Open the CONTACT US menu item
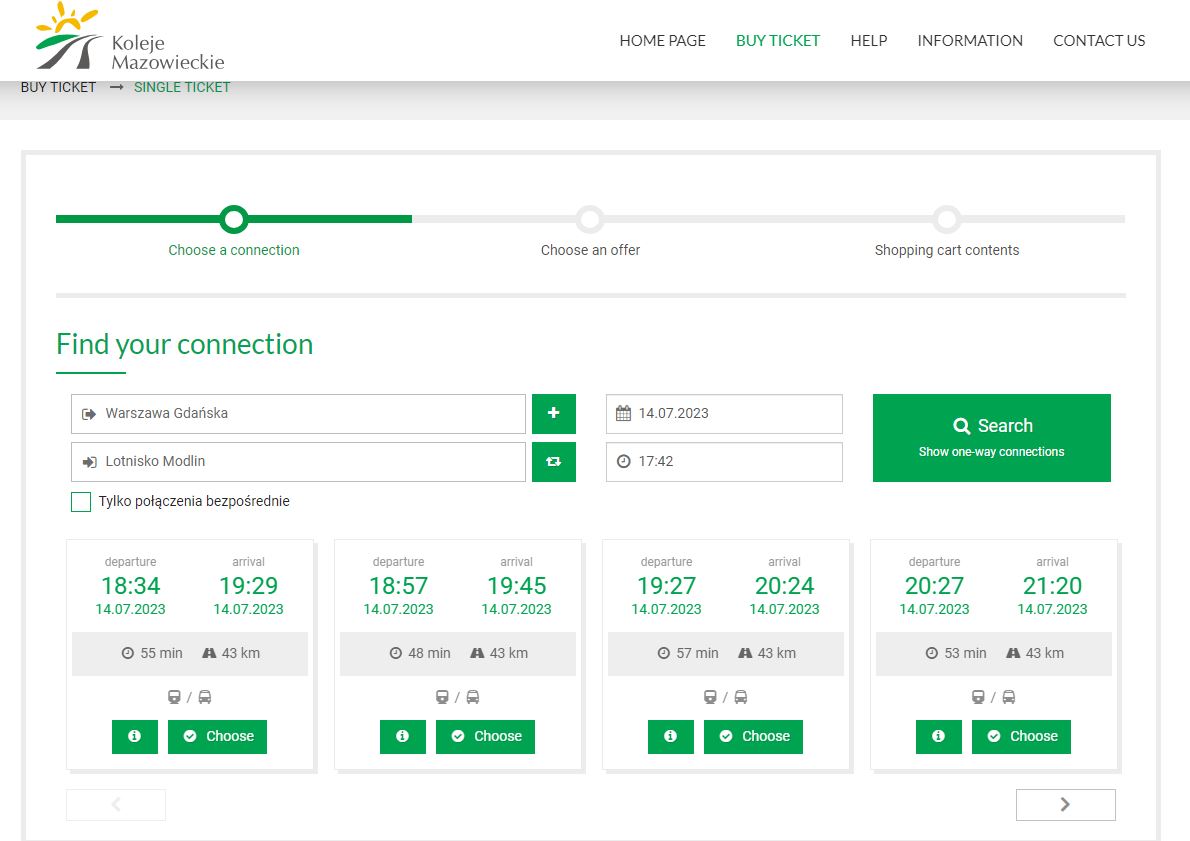1190x841 pixels. [x=1099, y=41]
